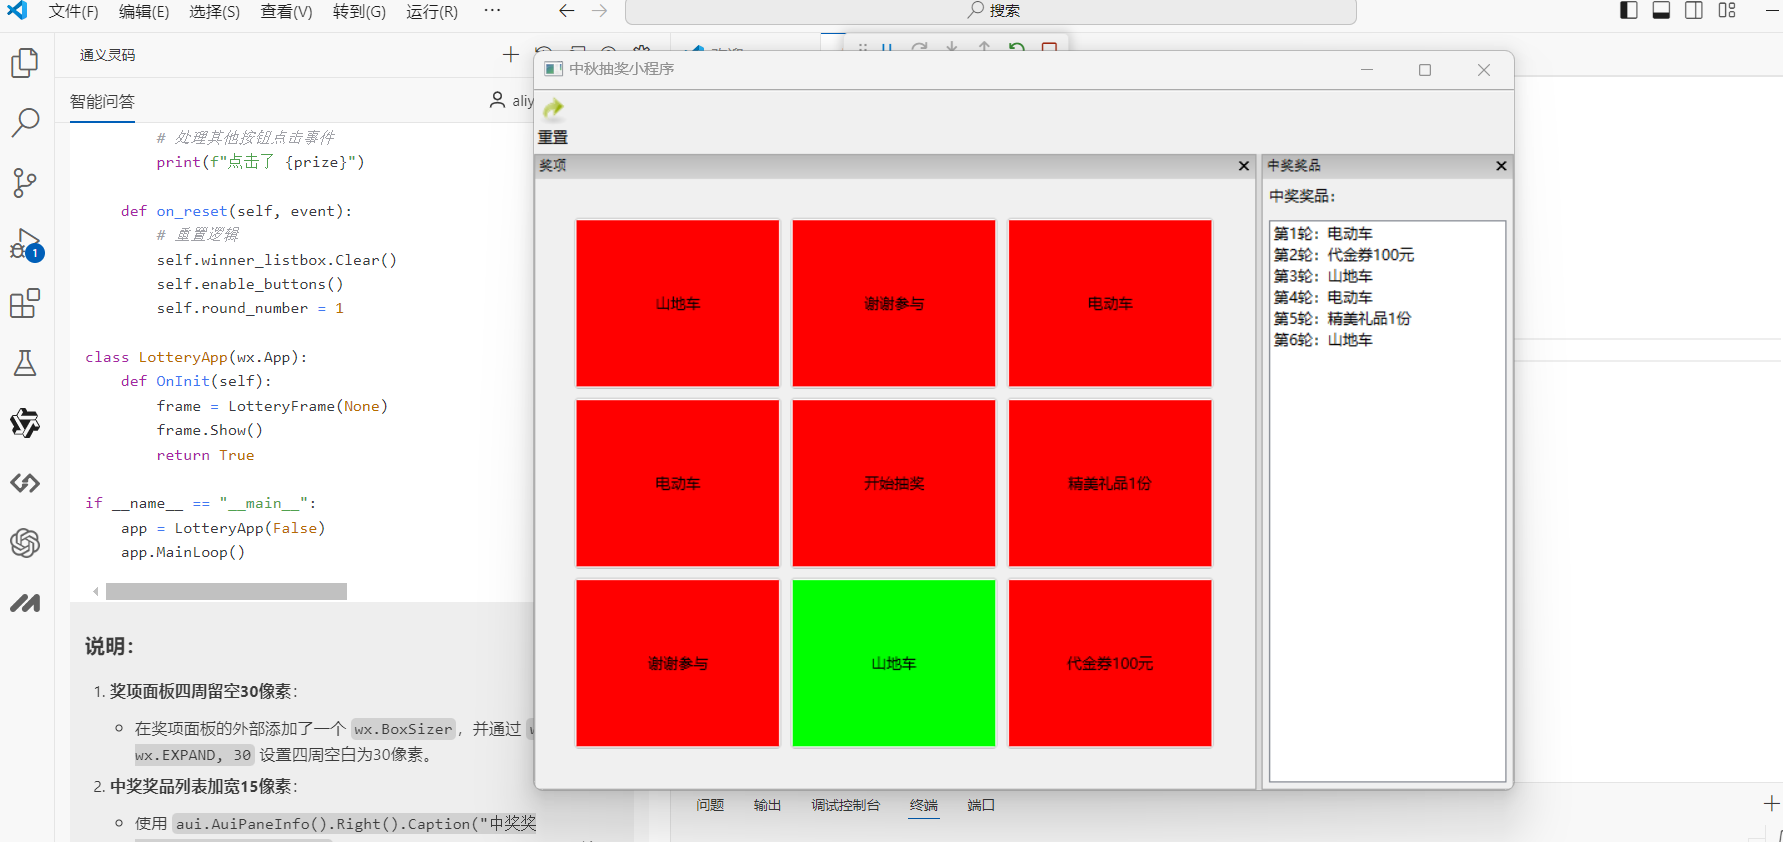Switch to the 输出 panel tab
This screenshot has width=1783, height=842.
[x=767, y=805]
